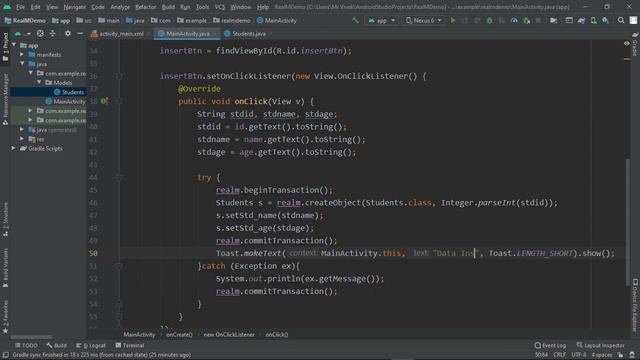The width and height of the screenshot is (640, 360).
Task: Select Students class in project tree
Action: pos(69,92)
